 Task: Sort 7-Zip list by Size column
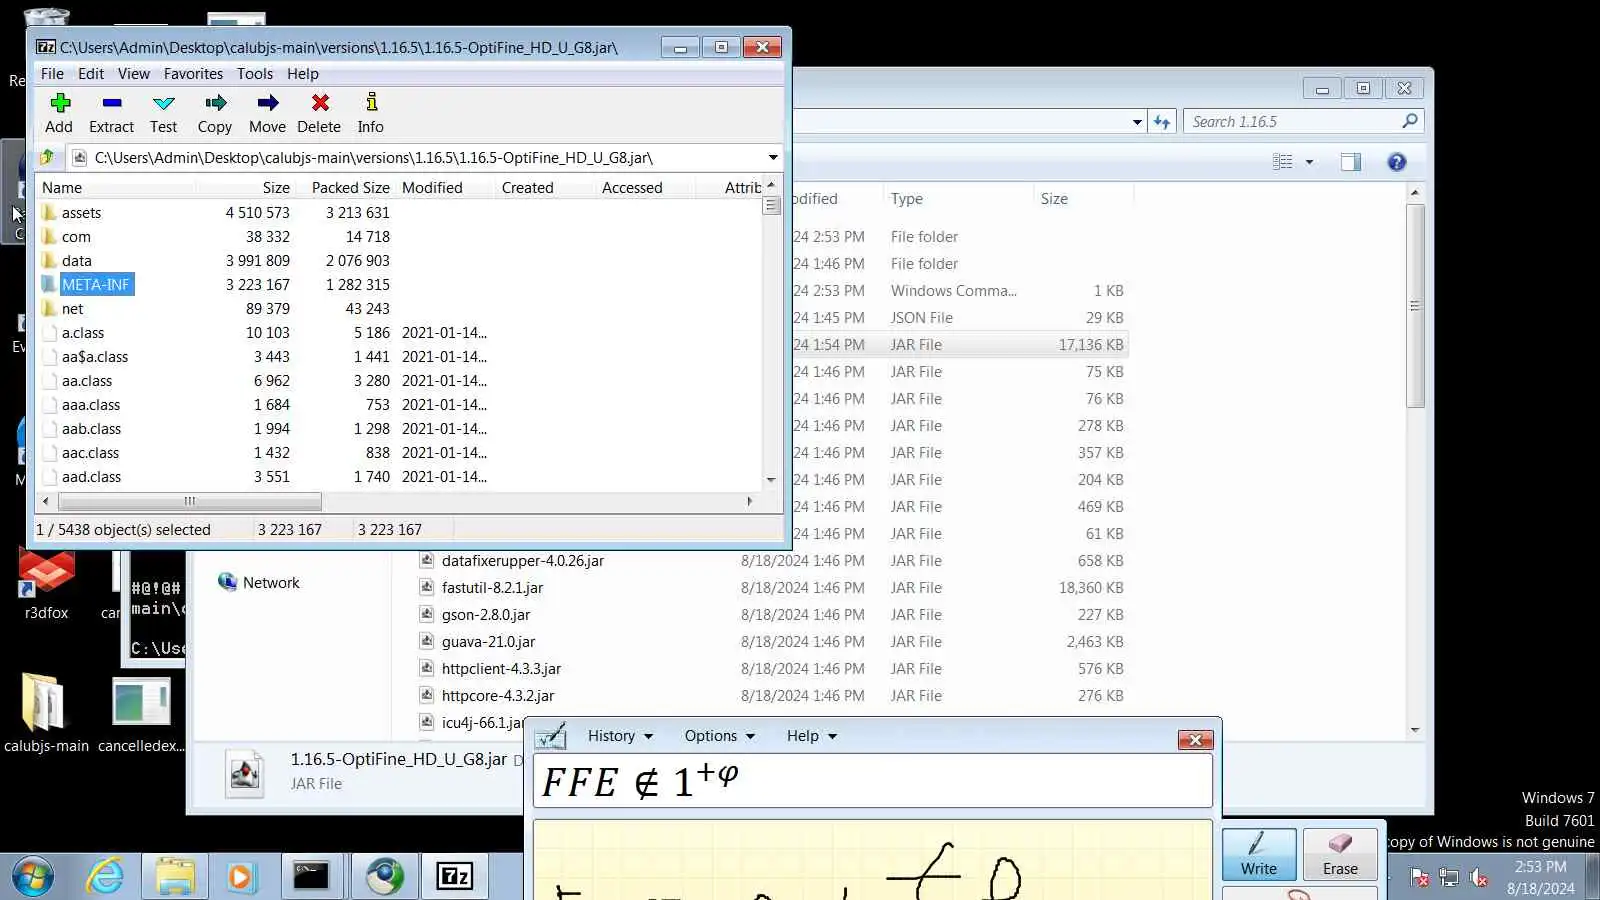(245, 188)
